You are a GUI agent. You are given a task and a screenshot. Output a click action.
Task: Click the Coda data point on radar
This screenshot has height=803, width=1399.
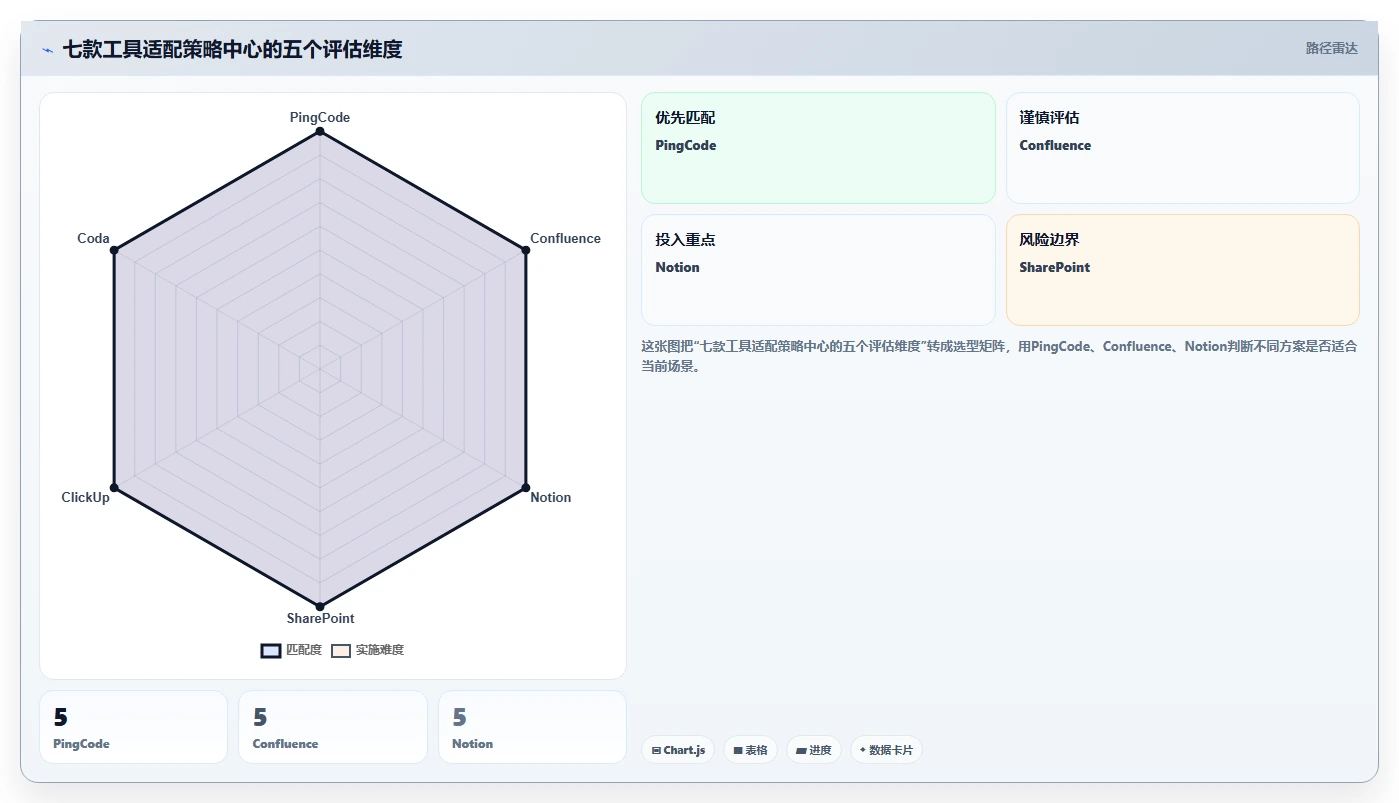coord(114,250)
